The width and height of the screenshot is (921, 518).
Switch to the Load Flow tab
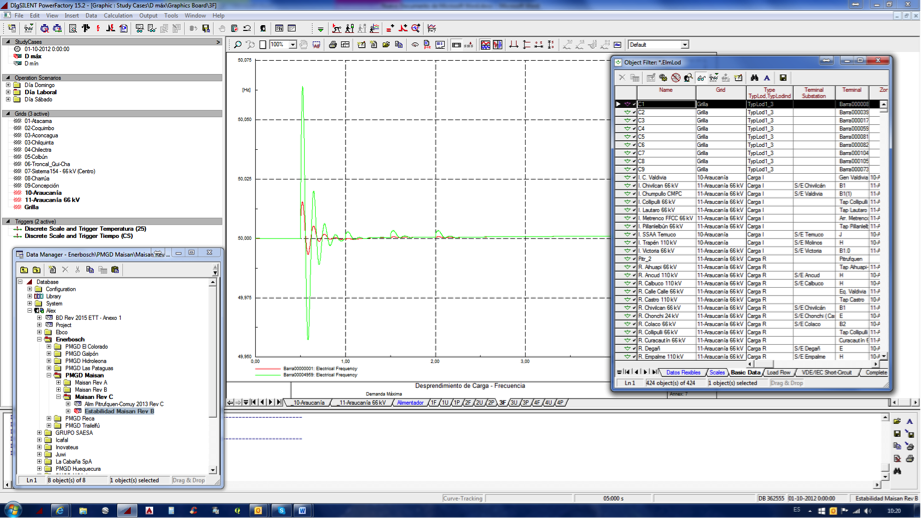click(x=778, y=372)
